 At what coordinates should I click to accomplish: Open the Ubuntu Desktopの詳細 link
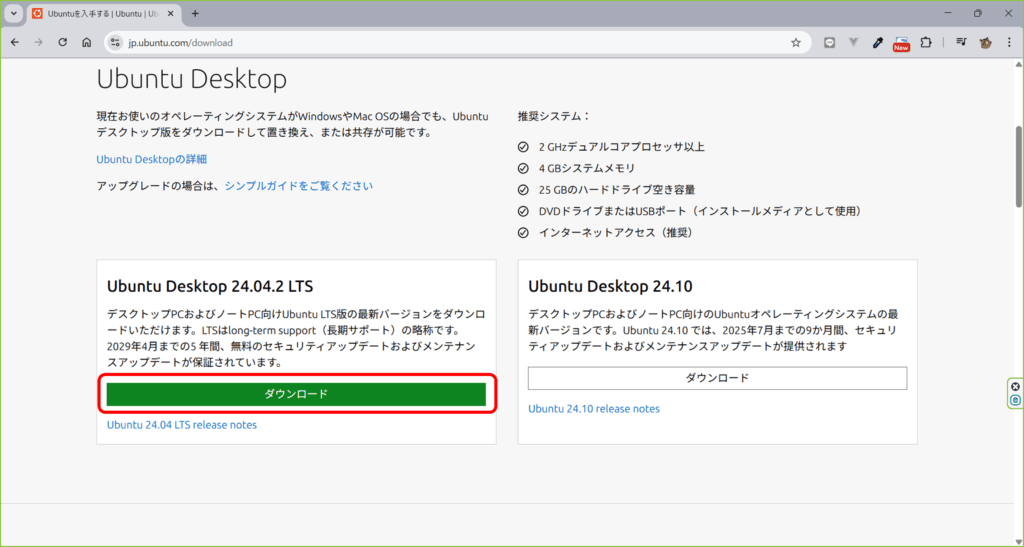(152, 159)
